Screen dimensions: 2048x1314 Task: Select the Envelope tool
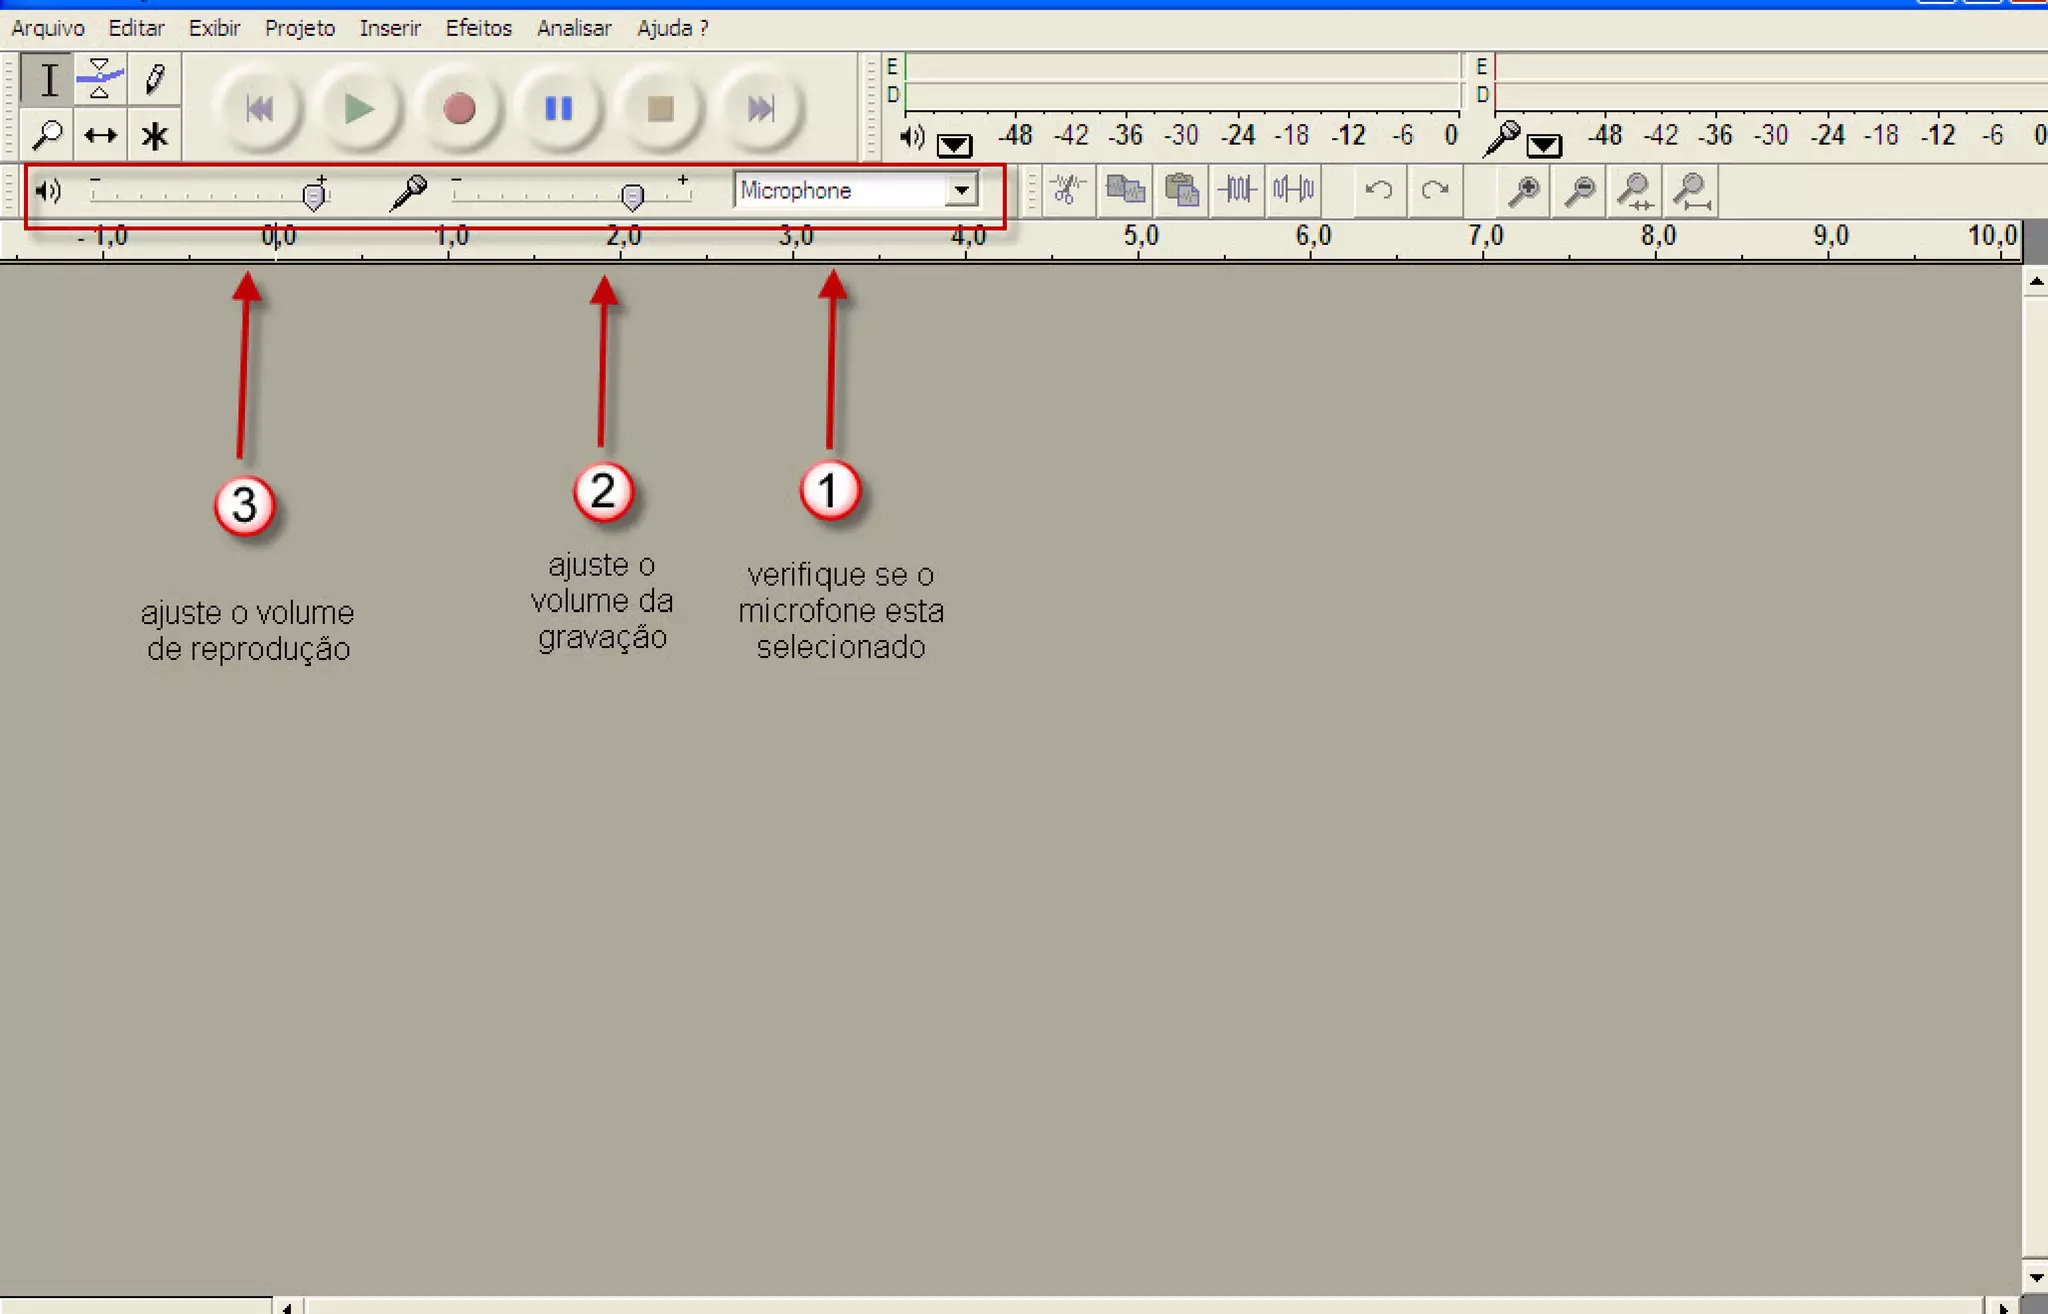click(100, 80)
